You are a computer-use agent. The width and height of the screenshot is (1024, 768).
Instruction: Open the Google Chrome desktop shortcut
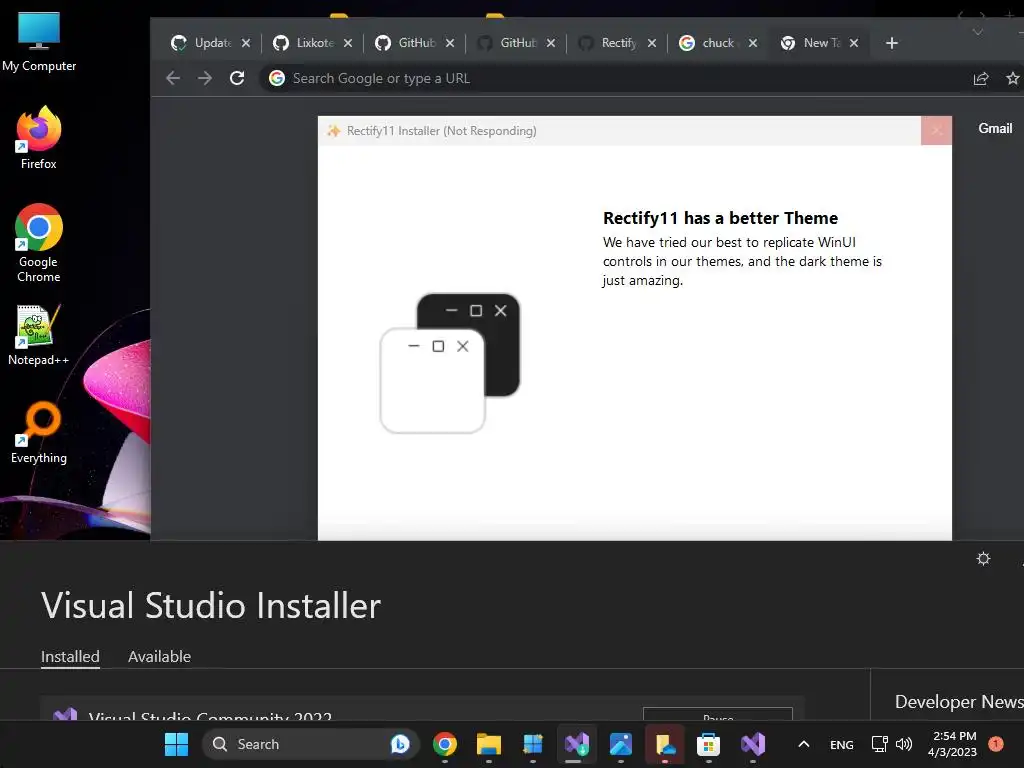pyautogui.click(x=39, y=242)
